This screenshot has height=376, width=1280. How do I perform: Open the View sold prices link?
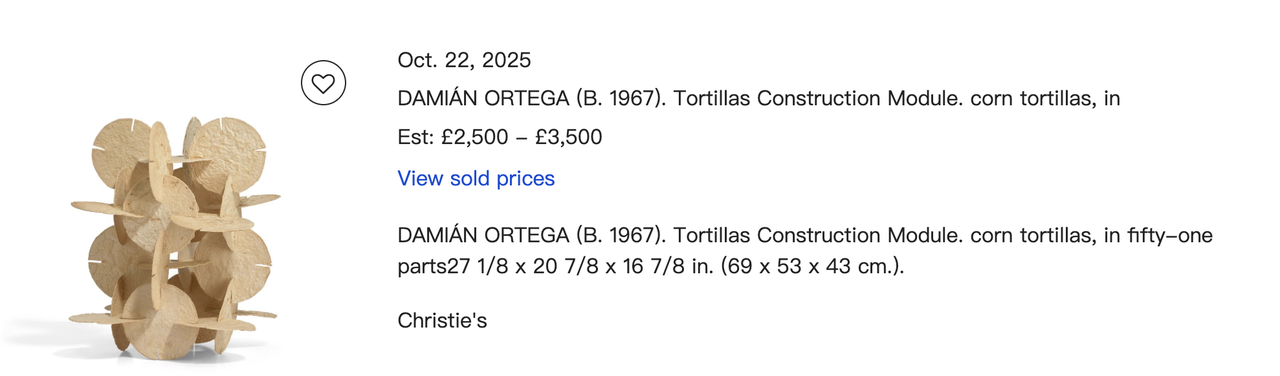tap(476, 178)
